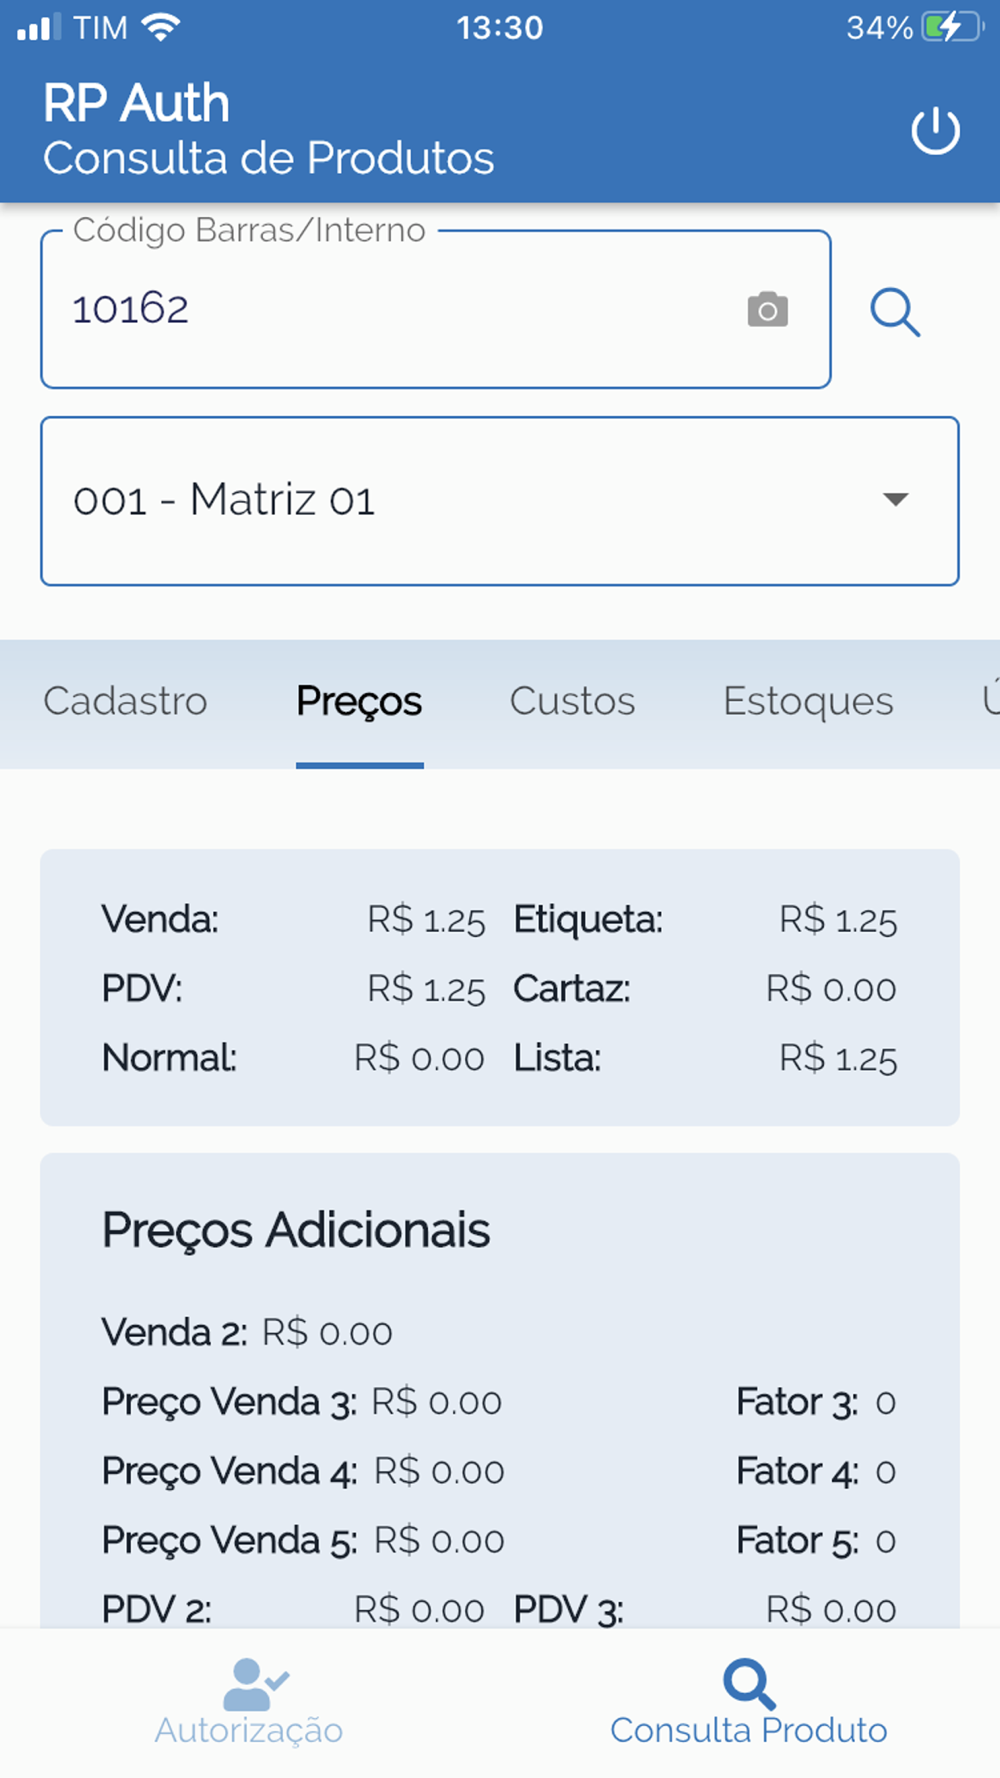Screen dimensions: 1000x1778
Task: Tap the Autorização label in bottom bar
Action: [x=249, y=1730]
